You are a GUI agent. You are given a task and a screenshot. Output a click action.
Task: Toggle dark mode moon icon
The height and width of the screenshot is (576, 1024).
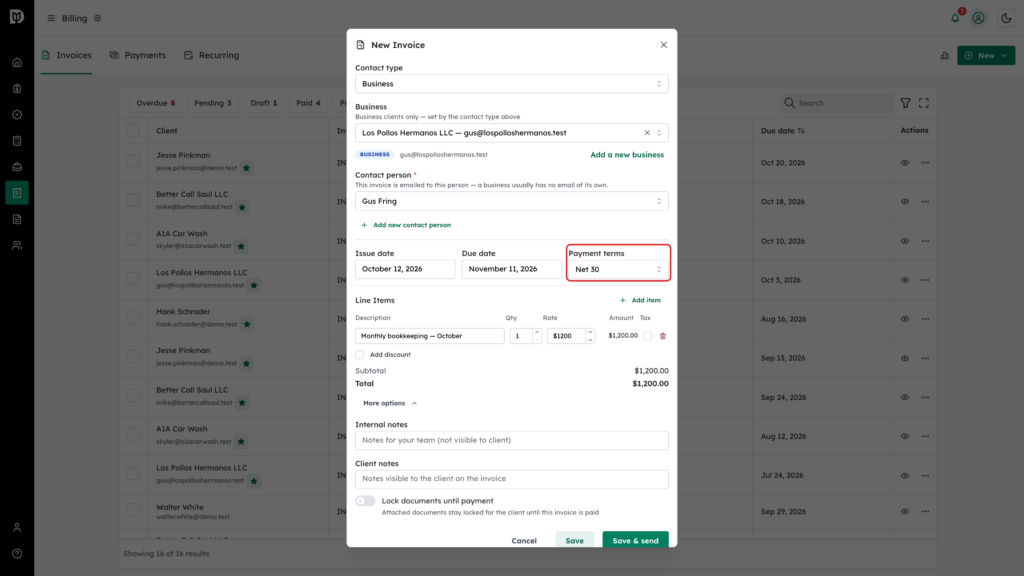click(x=1006, y=18)
